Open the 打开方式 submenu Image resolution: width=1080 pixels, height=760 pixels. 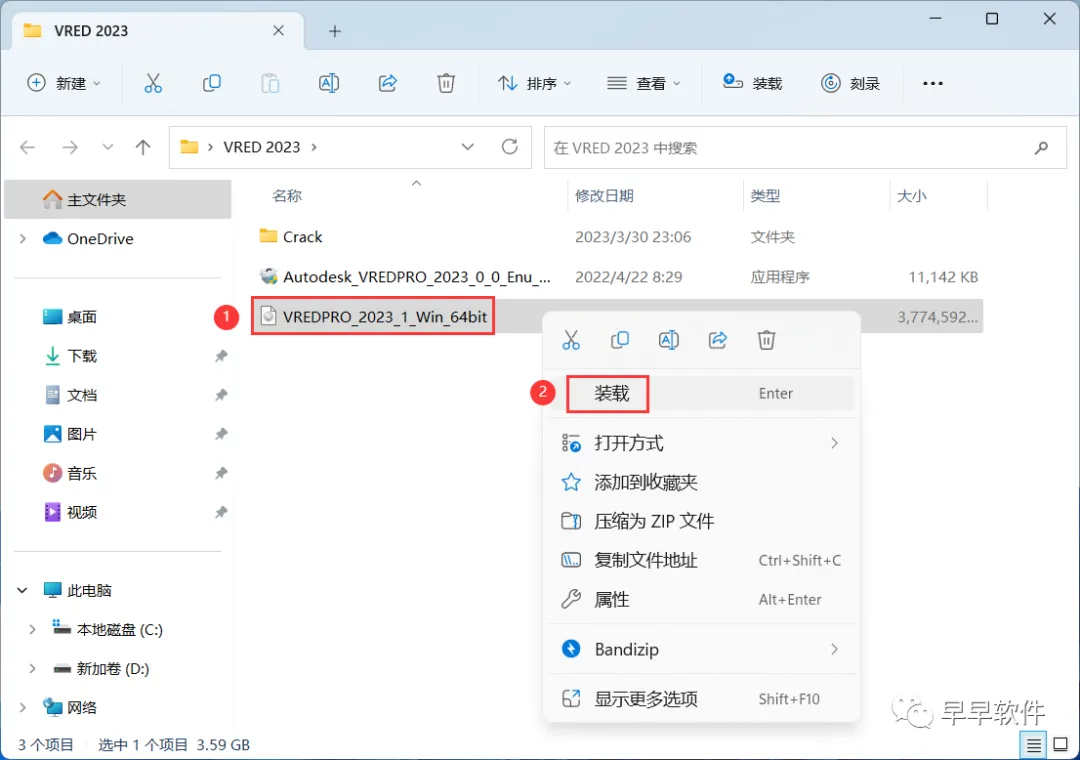click(701, 443)
